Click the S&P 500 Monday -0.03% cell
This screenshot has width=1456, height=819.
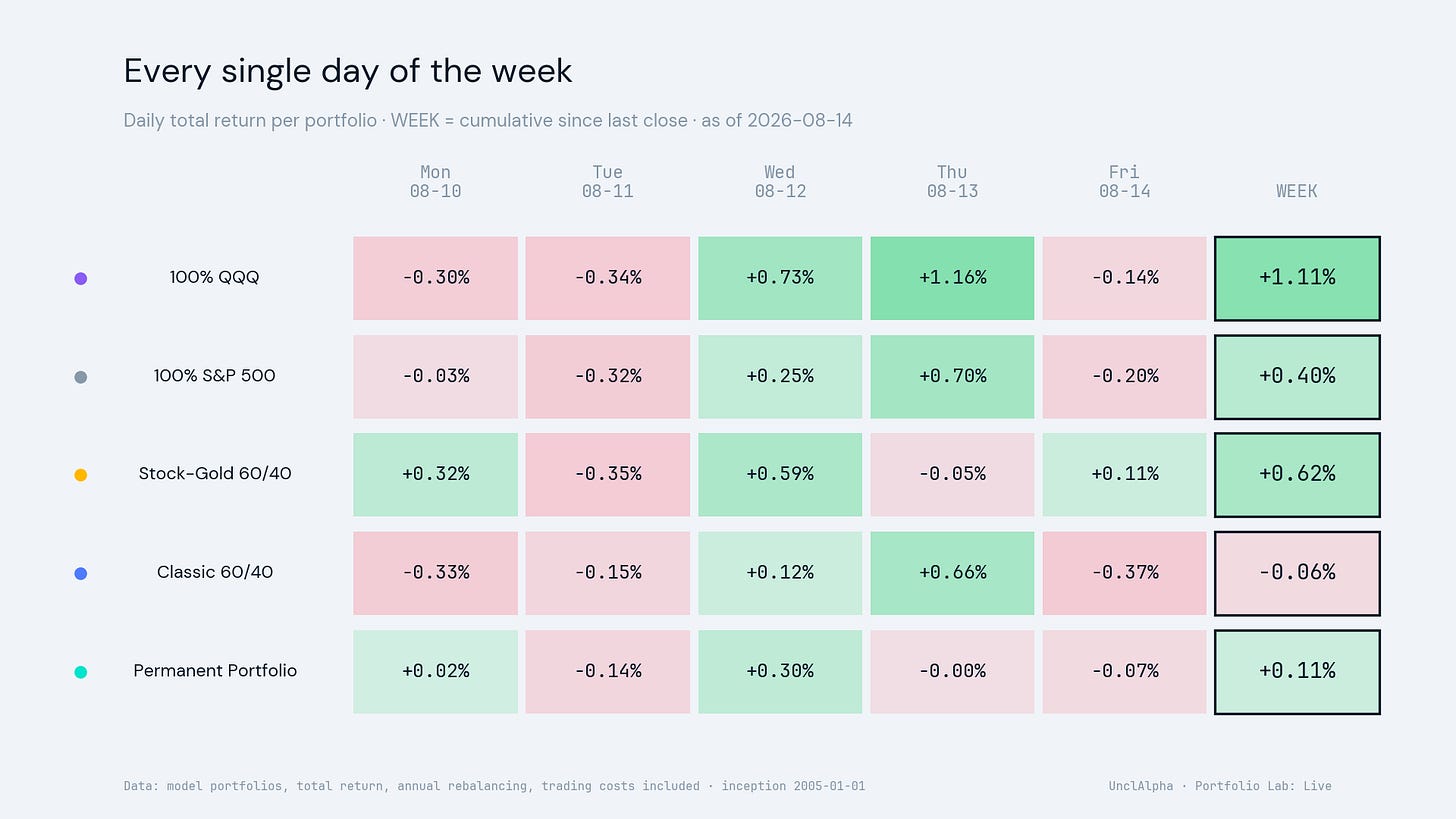[435, 376]
